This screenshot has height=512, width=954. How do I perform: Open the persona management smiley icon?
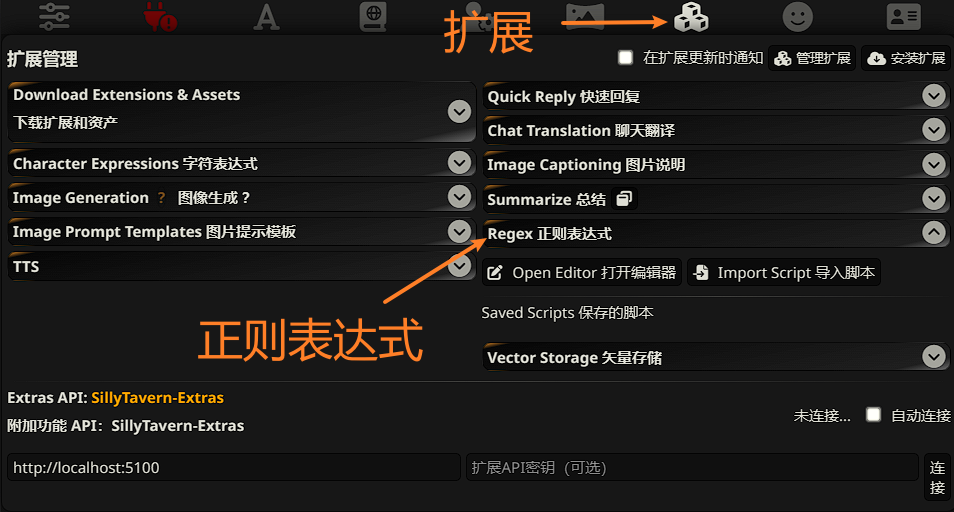coord(798,16)
